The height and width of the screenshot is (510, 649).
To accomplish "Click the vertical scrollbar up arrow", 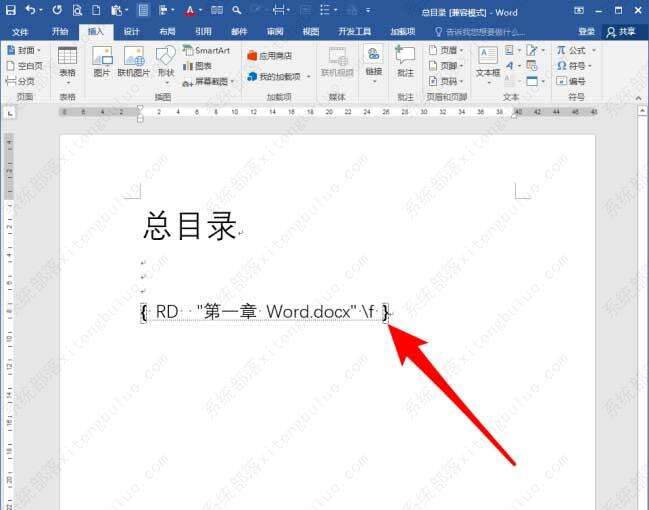I will pyautogui.click(x=643, y=111).
